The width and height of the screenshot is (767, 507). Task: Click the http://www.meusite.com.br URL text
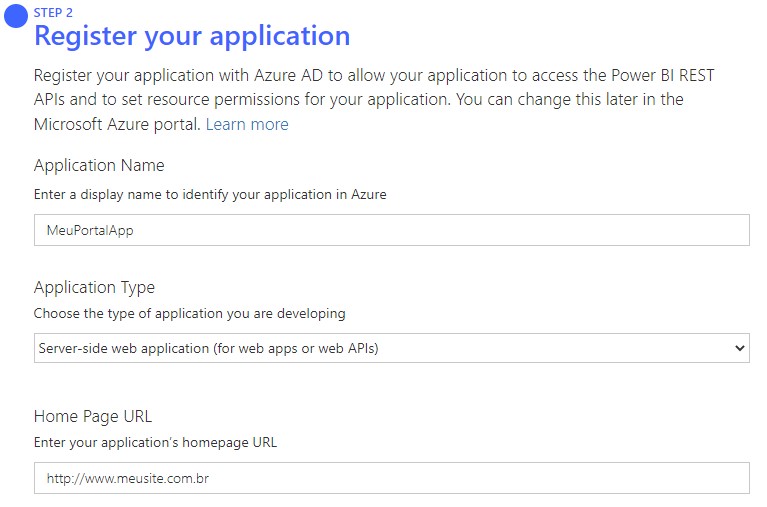[x=127, y=479]
